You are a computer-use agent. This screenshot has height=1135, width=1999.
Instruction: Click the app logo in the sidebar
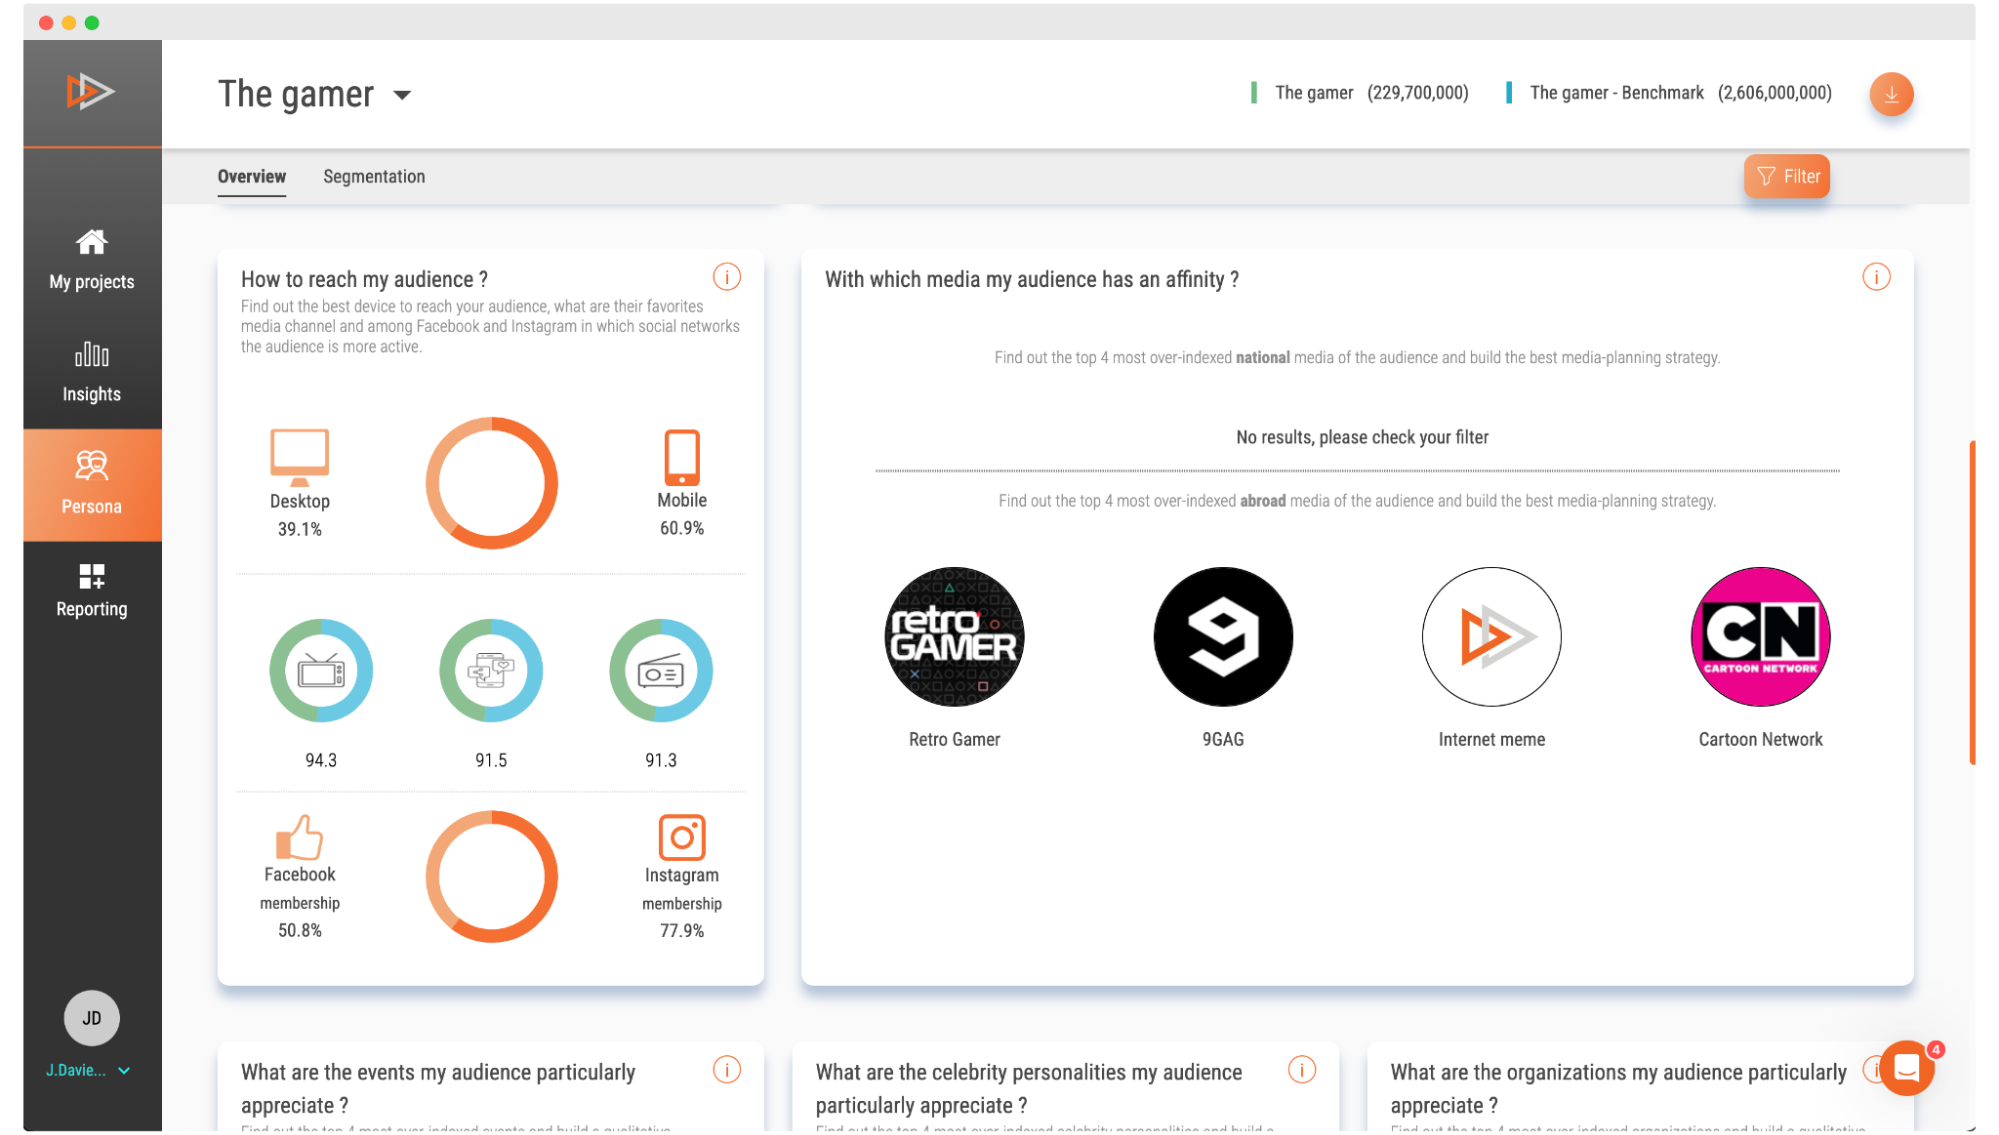click(x=91, y=92)
